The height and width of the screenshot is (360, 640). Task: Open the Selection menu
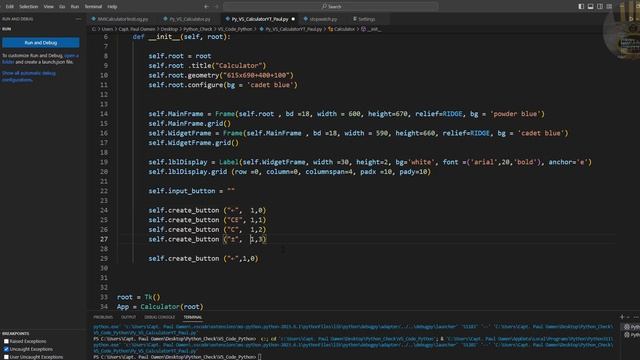pyautogui.click(x=29, y=7)
